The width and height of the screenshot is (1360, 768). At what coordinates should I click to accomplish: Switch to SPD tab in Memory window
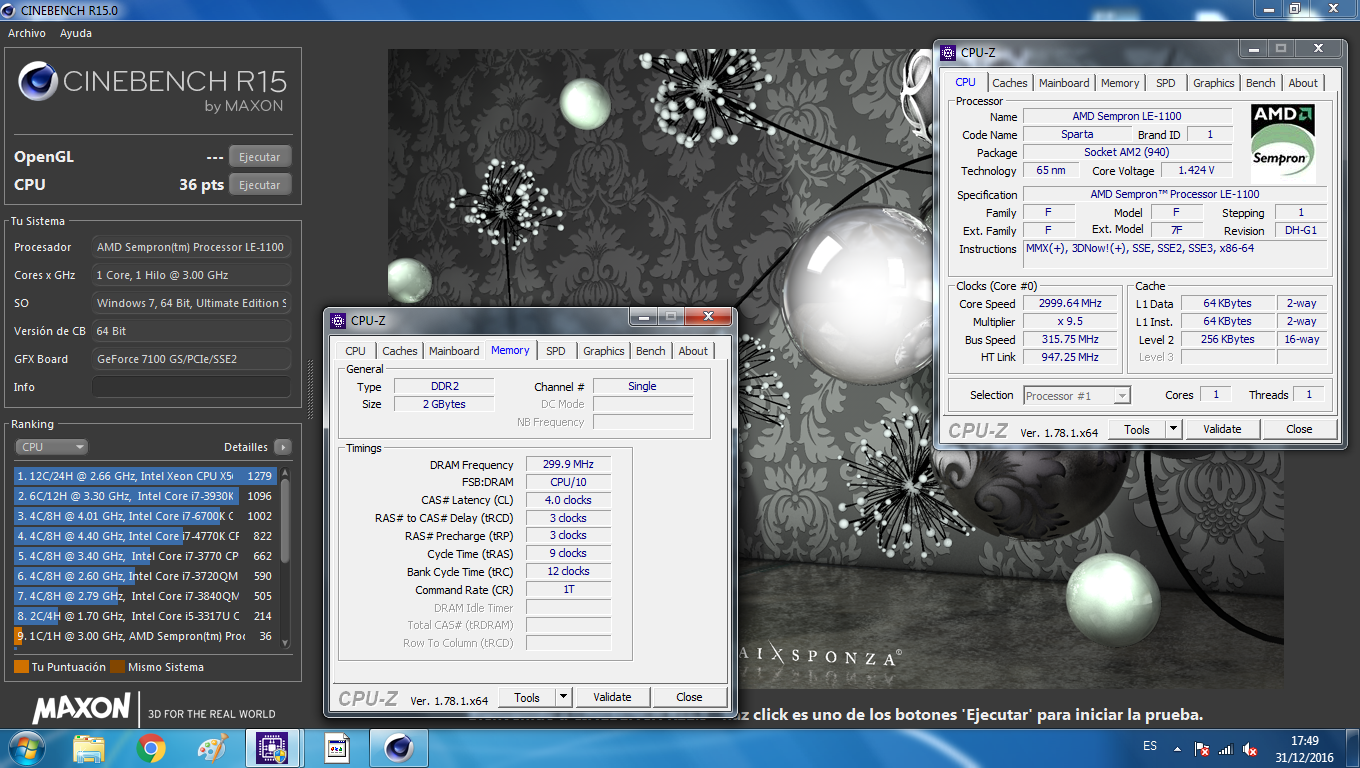556,351
